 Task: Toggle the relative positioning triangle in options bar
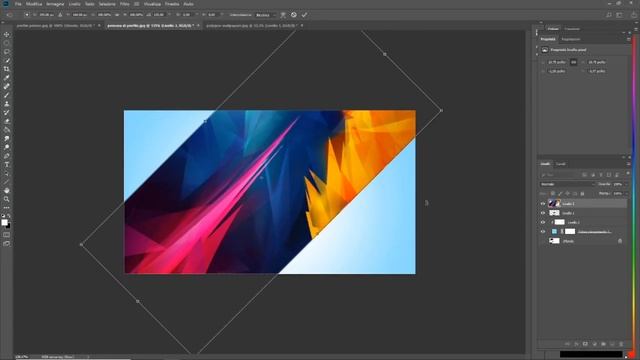(60, 15)
